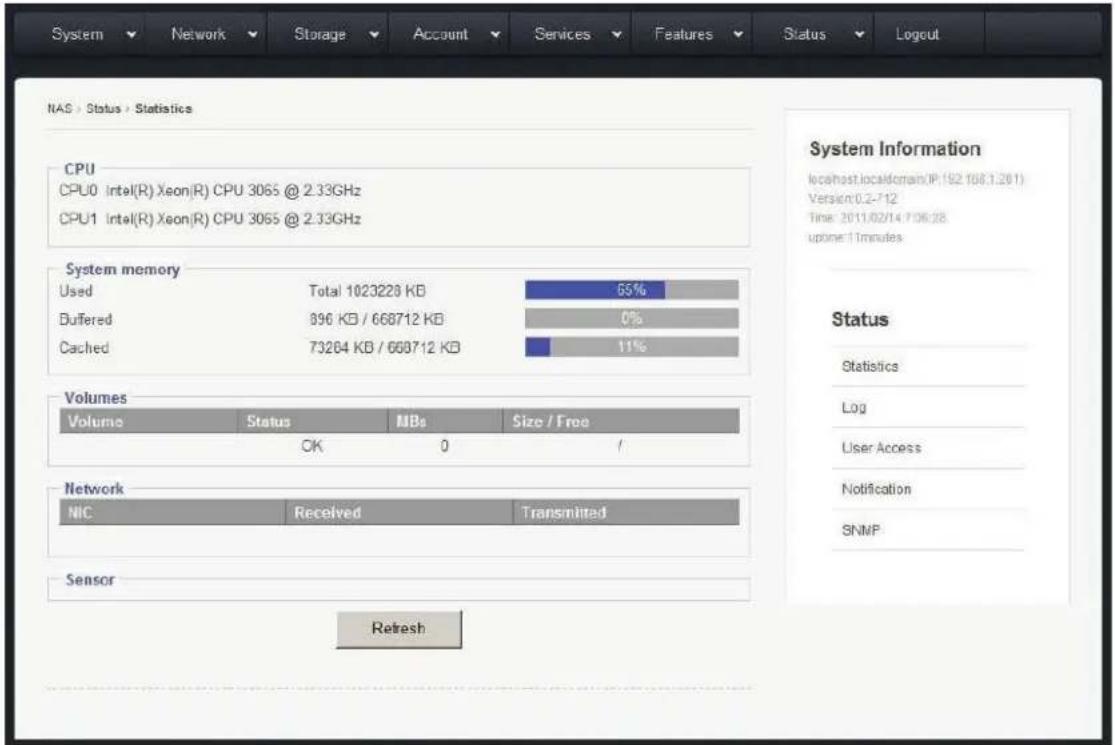
Task: Expand the Services dropdown arrow
Action: 617,34
